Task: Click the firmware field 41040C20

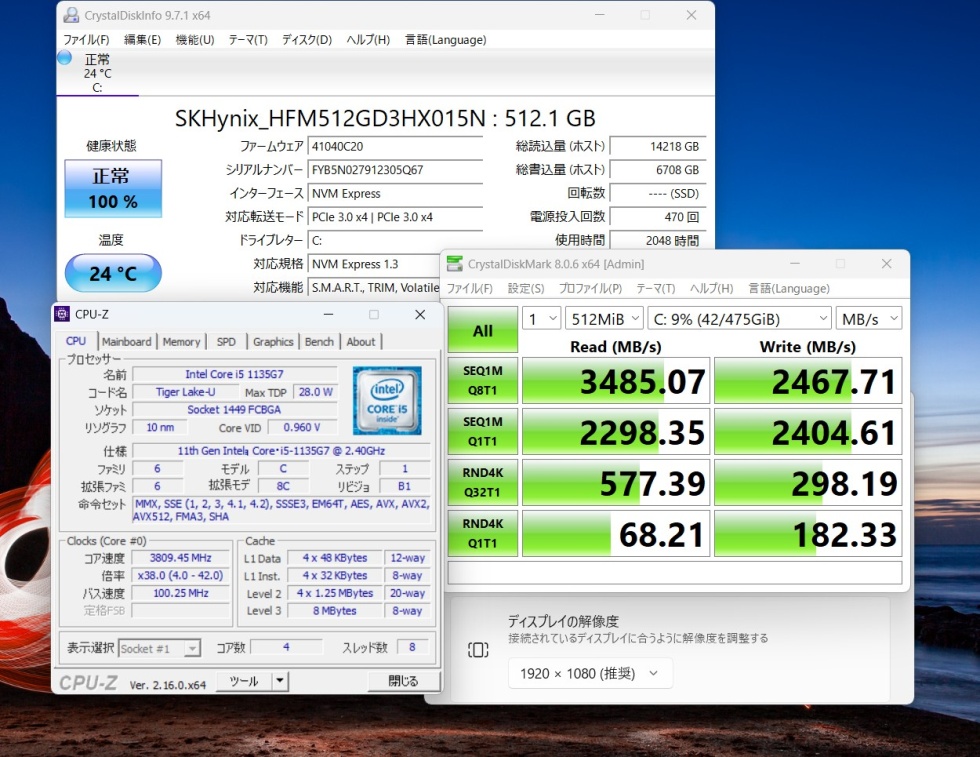Action: pyautogui.click(x=396, y=146)
